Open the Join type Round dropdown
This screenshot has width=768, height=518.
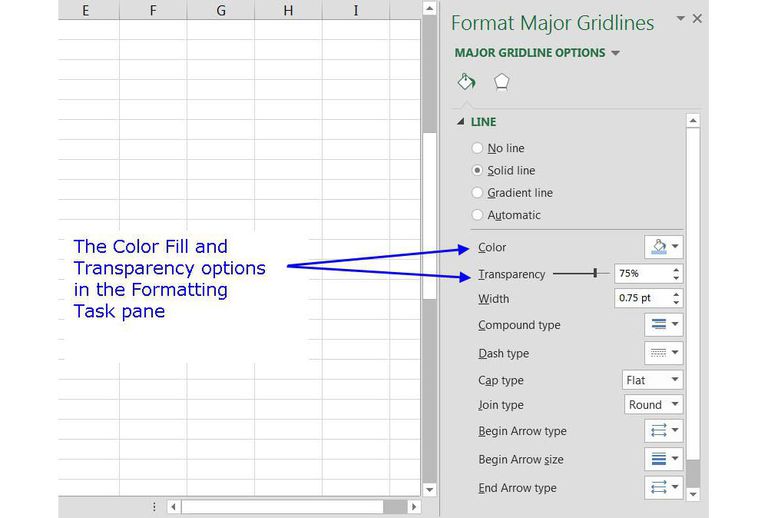point(653,404)
